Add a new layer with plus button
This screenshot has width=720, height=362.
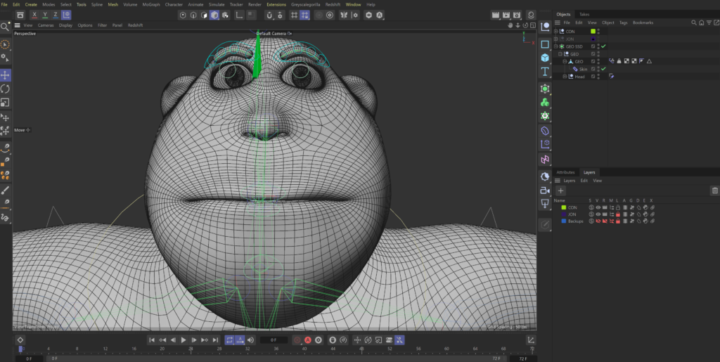pyautogui.click(x=561, y=191)
